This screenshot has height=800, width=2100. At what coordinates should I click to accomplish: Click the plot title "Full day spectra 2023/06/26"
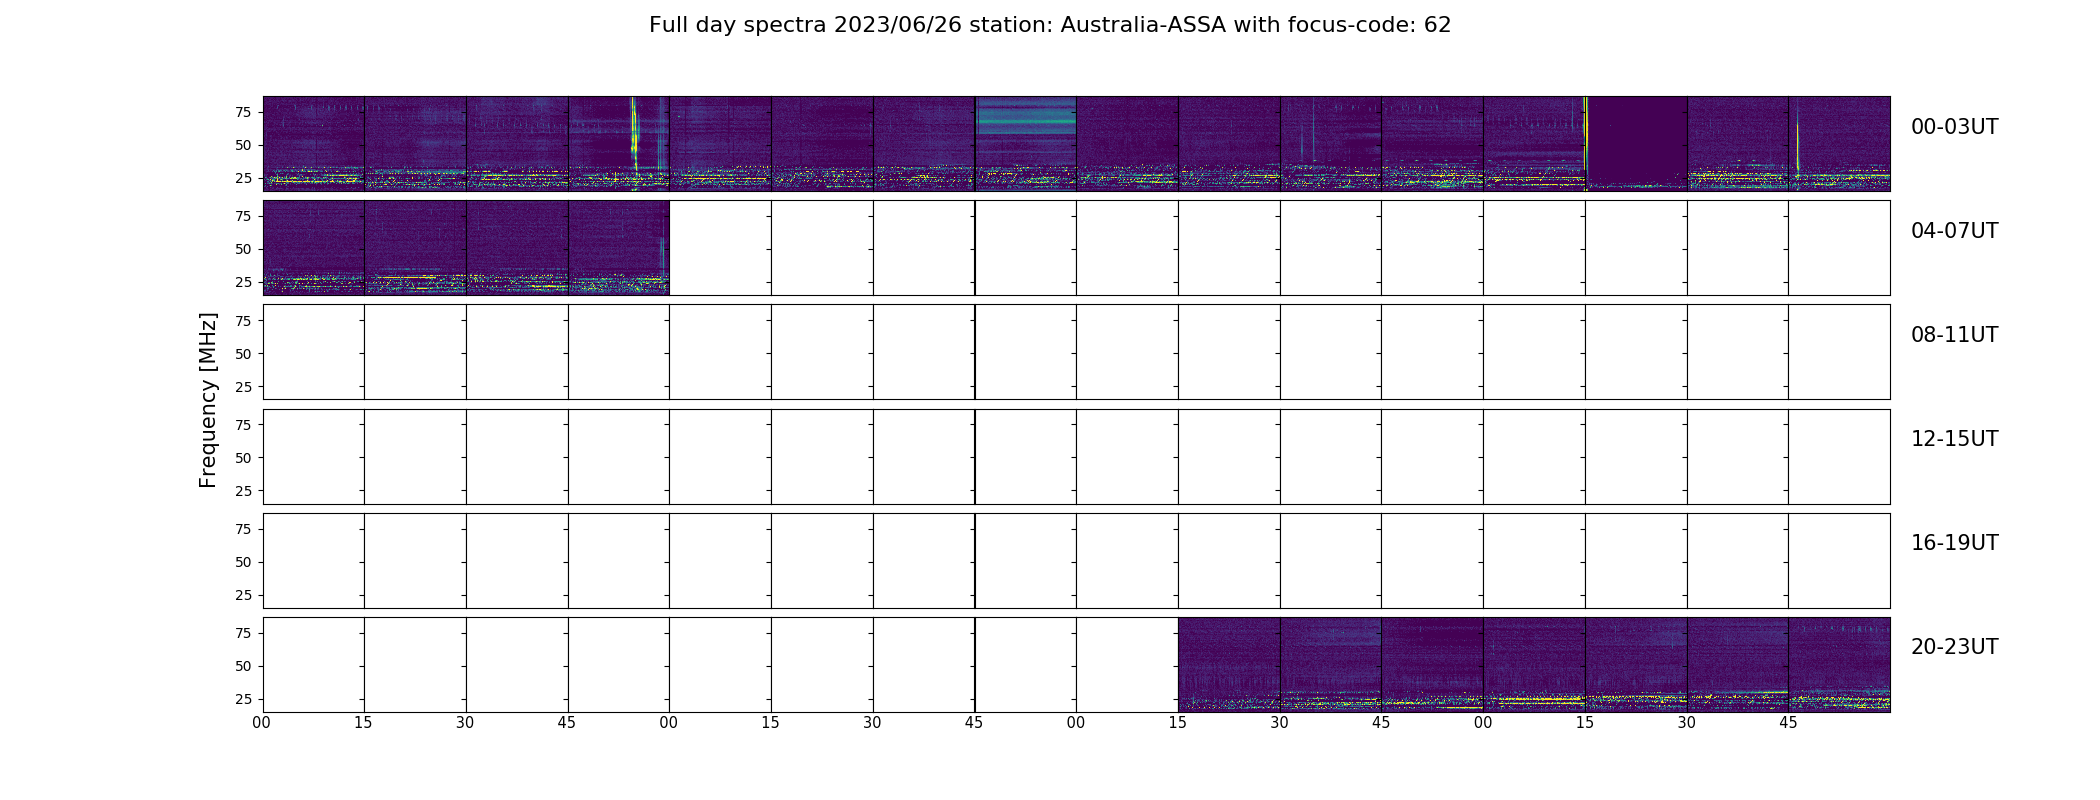(x=805, y=25)
